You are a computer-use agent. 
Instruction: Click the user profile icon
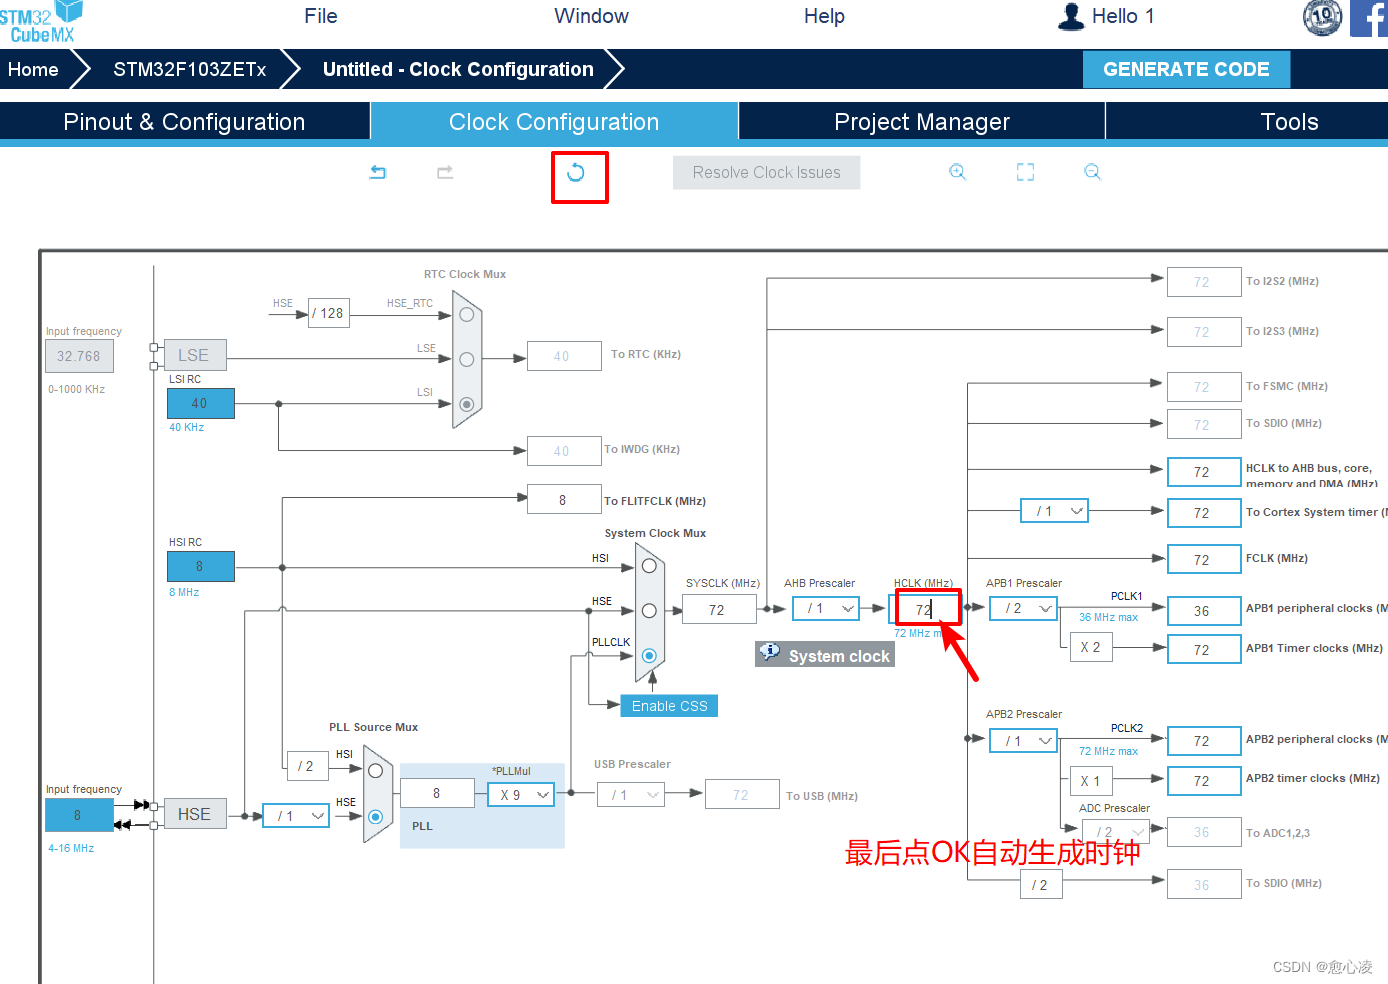coord(1071,16)
